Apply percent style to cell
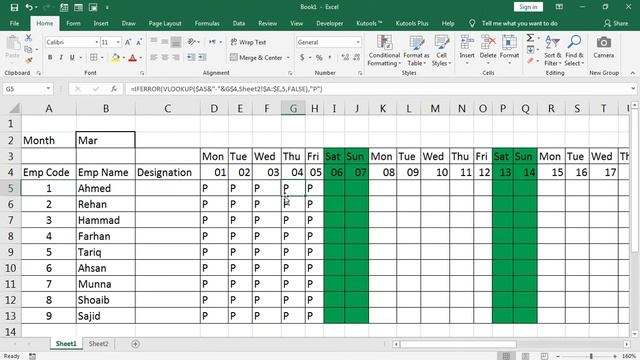 coord(319,58)
